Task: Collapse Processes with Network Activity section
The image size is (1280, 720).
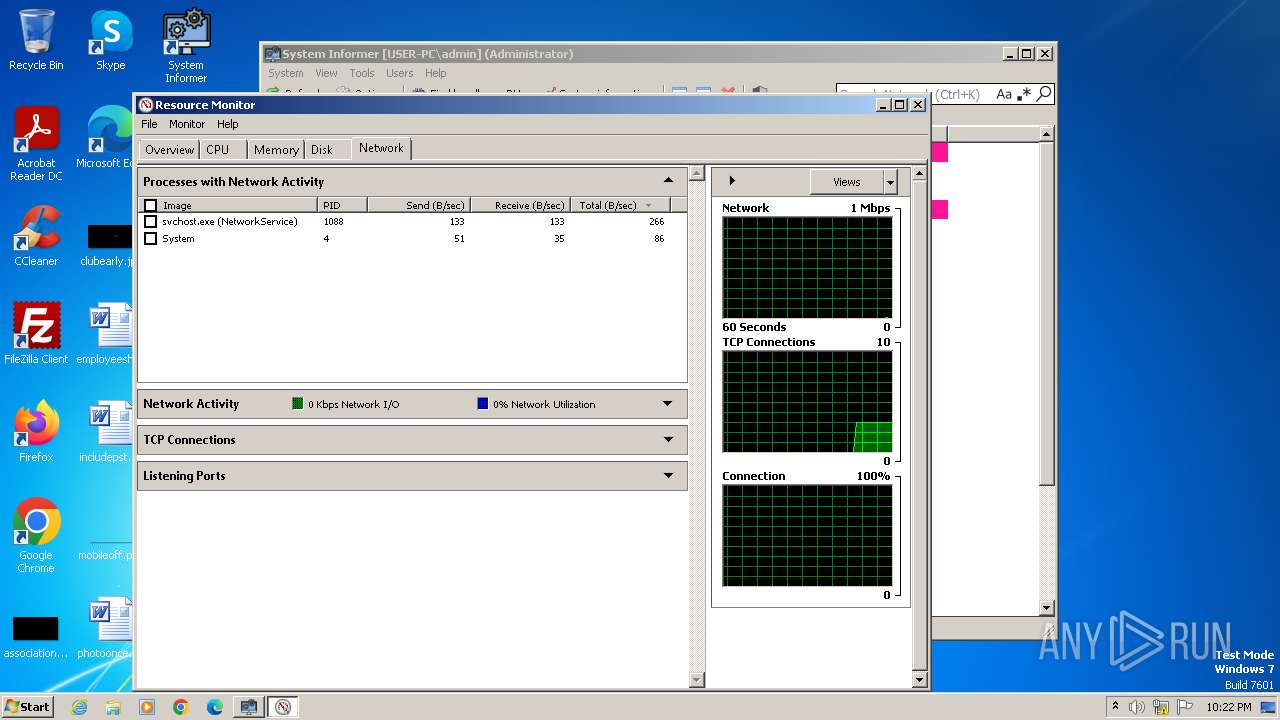Action: click(x=668, y=181)
